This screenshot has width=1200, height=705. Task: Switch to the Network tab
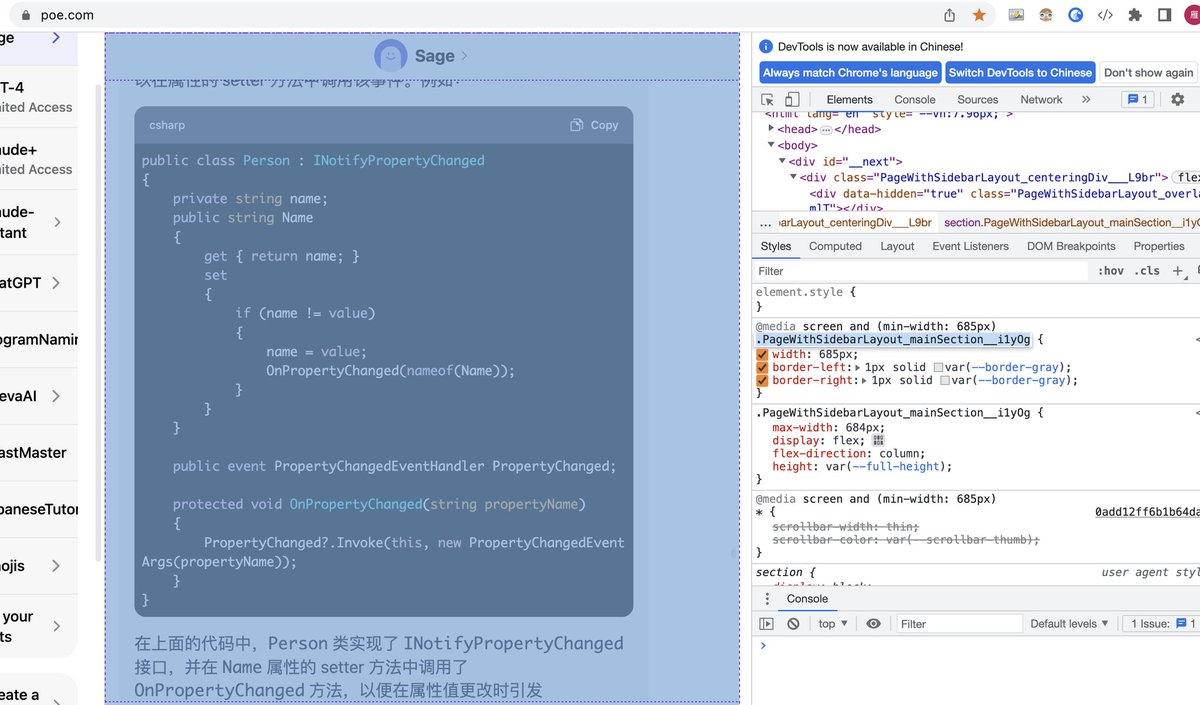[x=1041, y=99]
